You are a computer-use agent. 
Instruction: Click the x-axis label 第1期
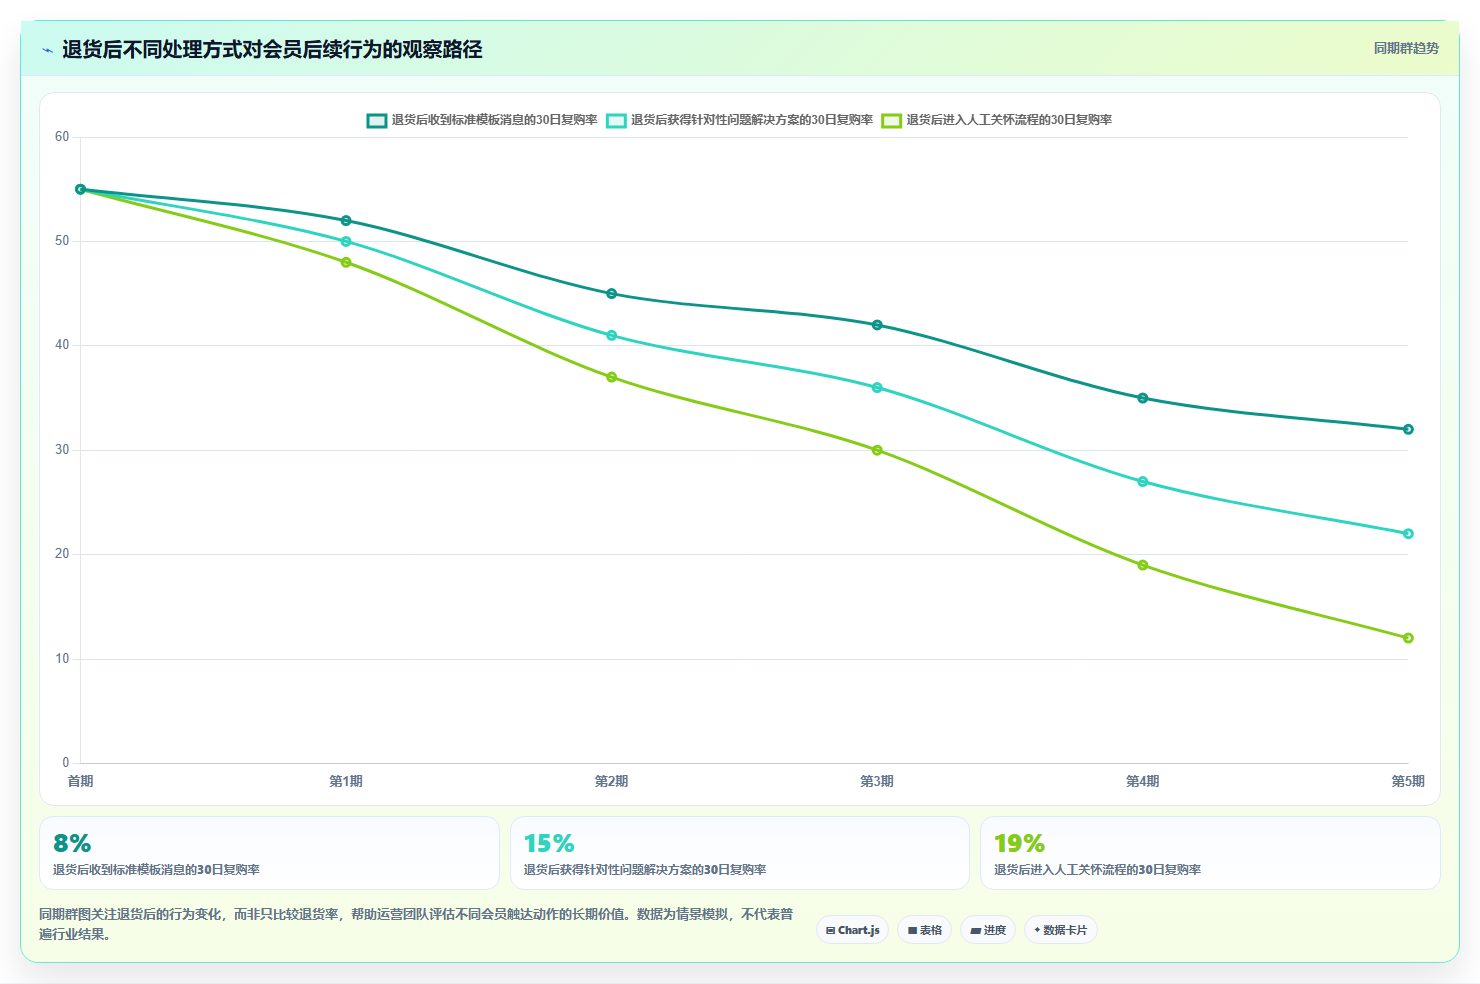coord(346,781)
